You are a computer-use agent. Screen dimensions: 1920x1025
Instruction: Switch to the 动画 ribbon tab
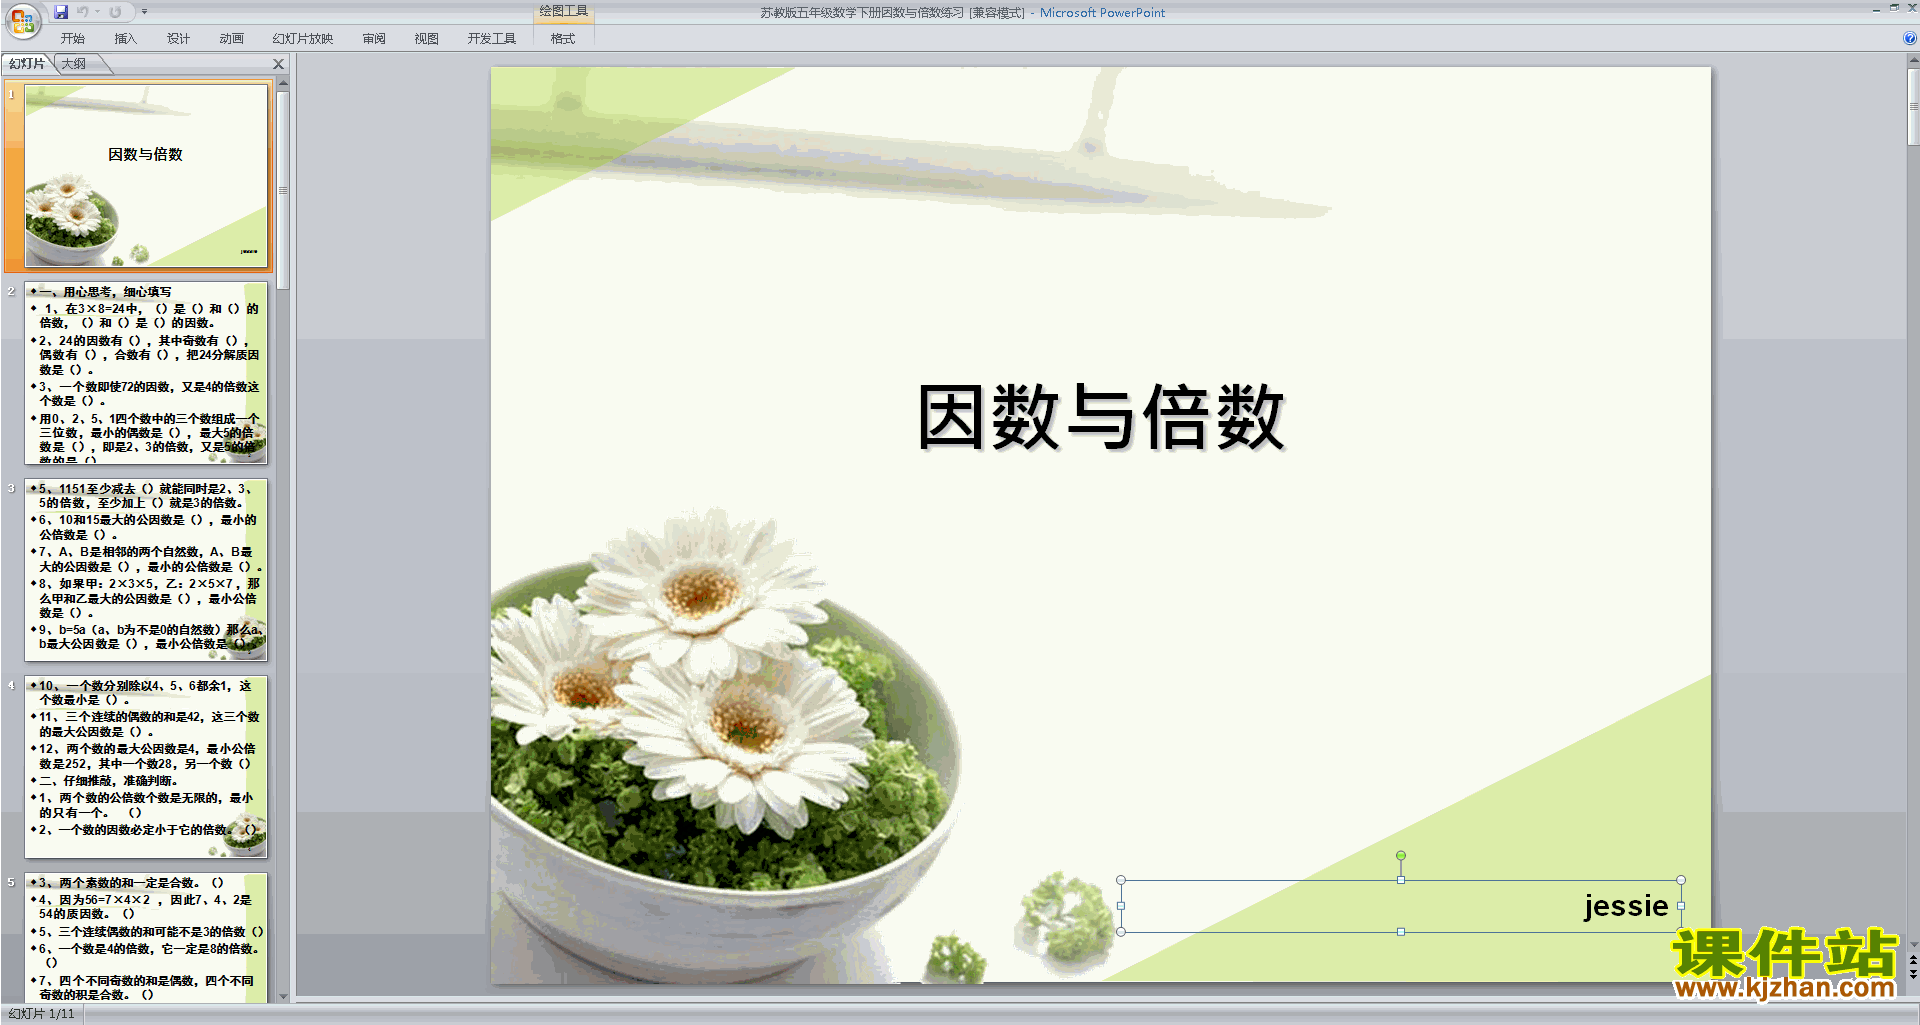[x=232, y=39]
